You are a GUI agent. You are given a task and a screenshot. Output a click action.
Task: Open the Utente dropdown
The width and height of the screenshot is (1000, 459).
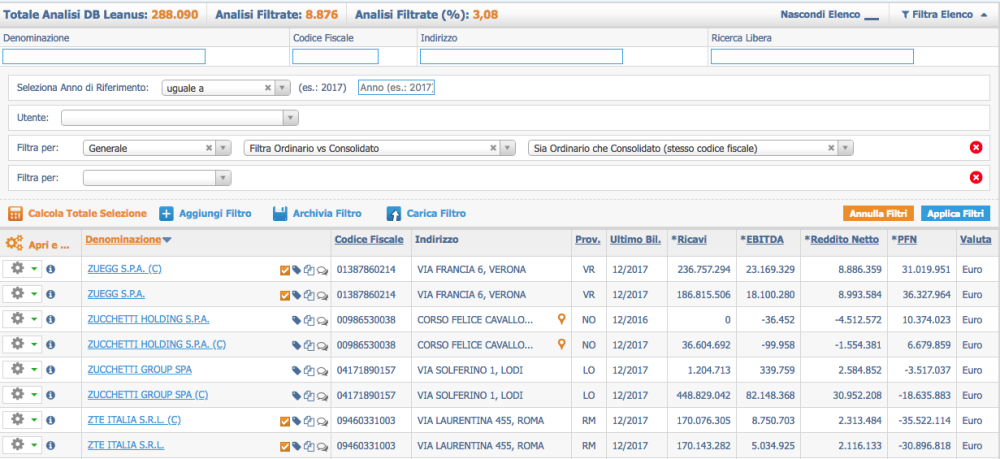coord(290,118)
